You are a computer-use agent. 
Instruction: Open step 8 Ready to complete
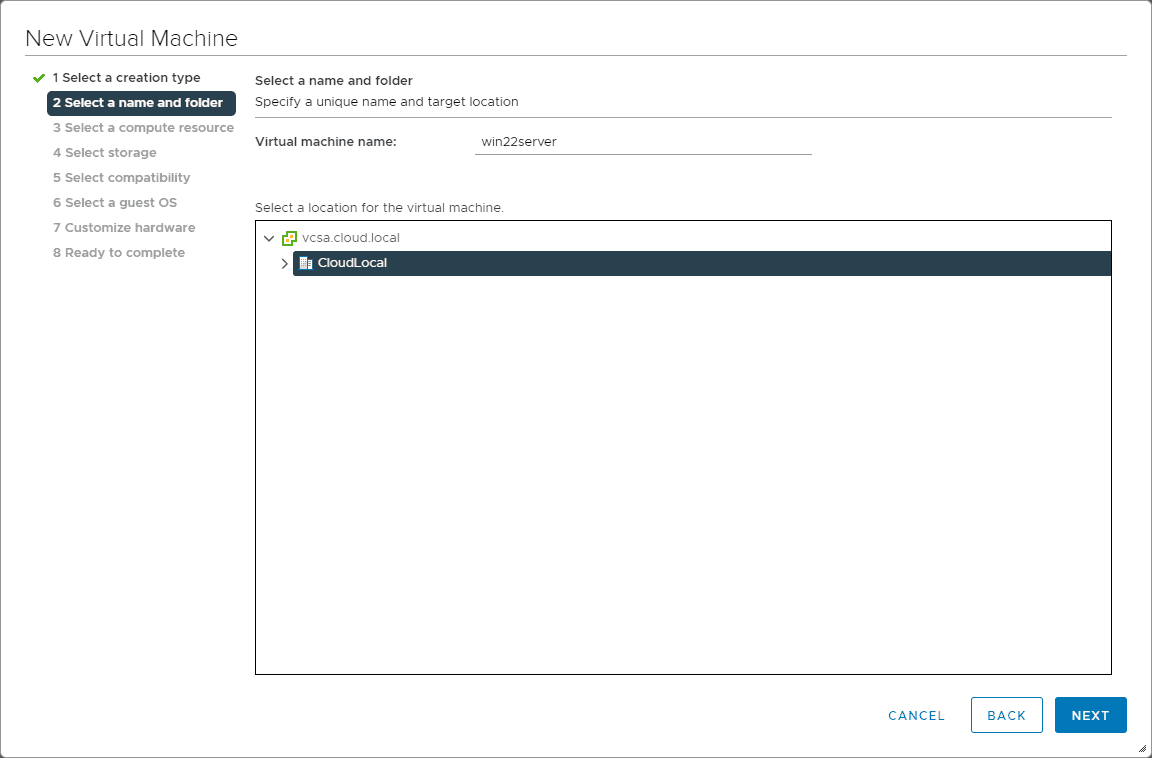coord(119,253)
